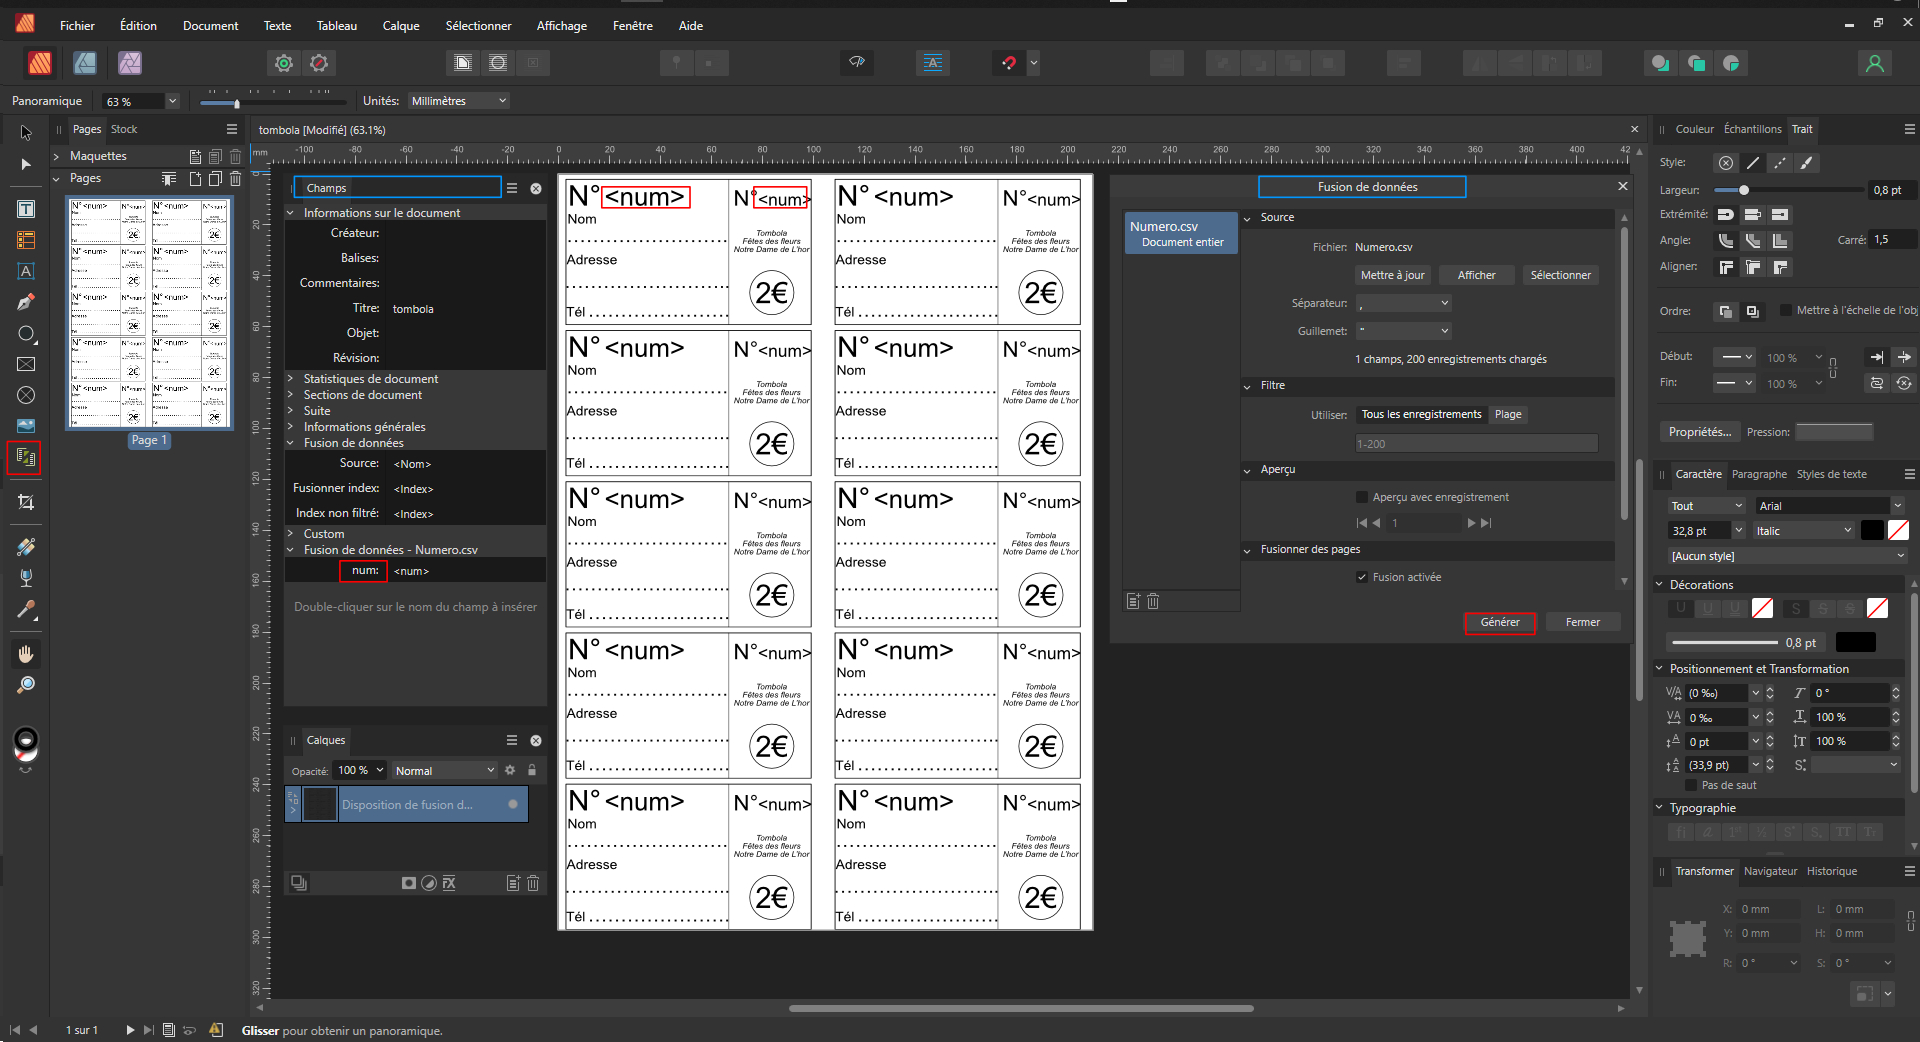1920x1042 pixels.
Task: Open the Stock tab
Action: pyautogui.click(x=124, y=129)
